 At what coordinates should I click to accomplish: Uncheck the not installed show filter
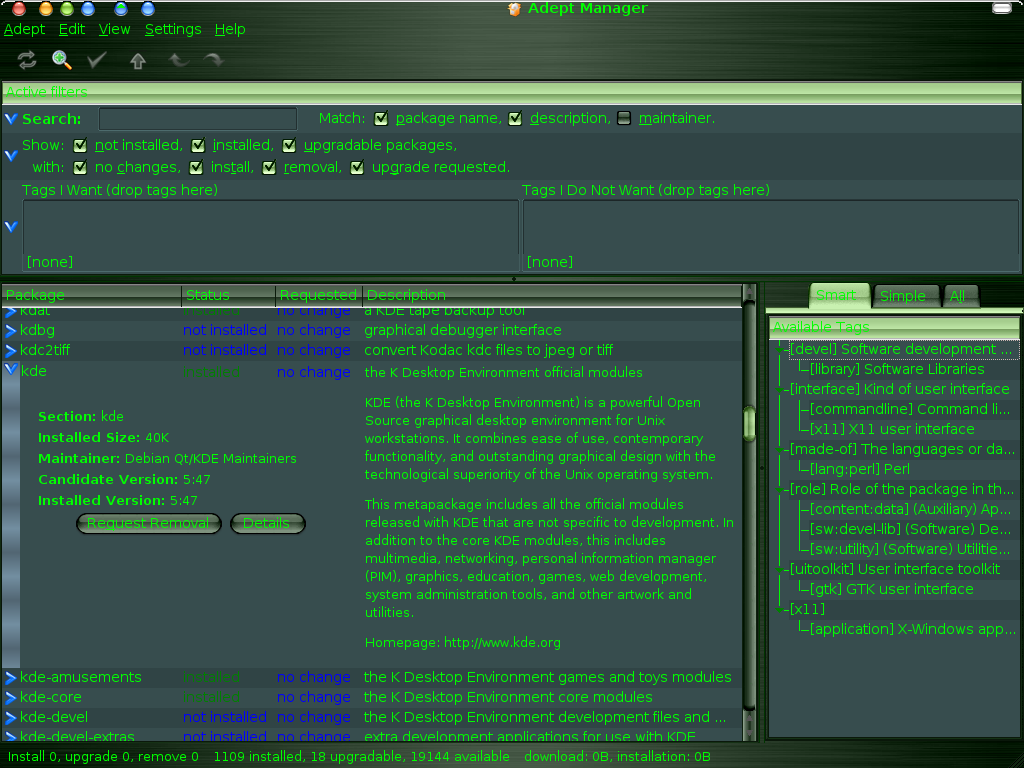click(x=80, y=146)
